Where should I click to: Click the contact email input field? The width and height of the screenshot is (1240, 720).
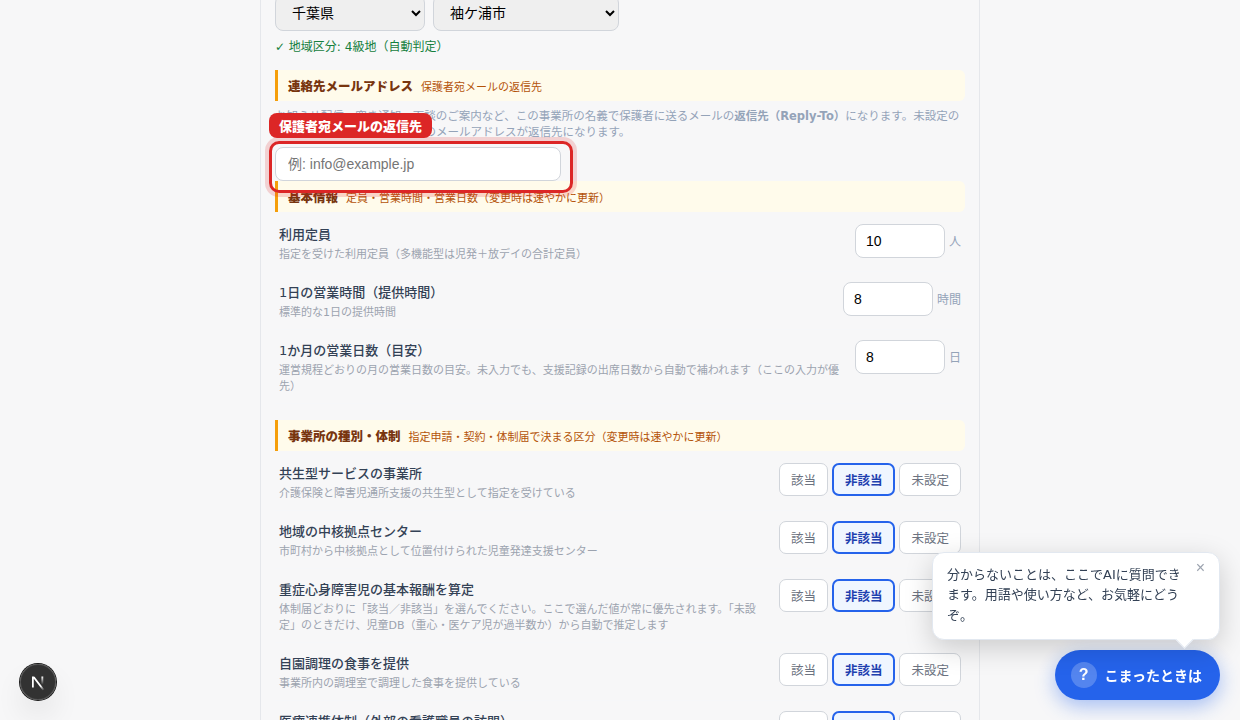(418, 164)
